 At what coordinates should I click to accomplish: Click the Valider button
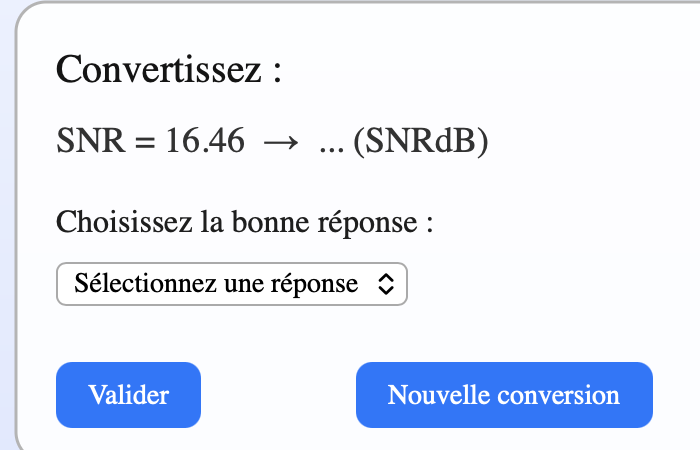point(128,395)
